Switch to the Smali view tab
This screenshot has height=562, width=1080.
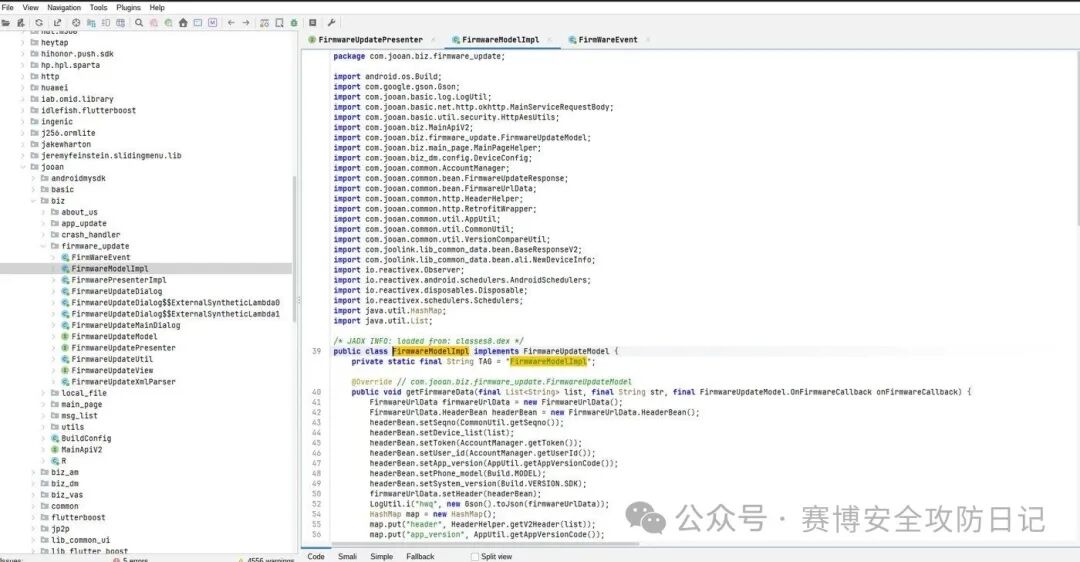(x=347, y=556)
